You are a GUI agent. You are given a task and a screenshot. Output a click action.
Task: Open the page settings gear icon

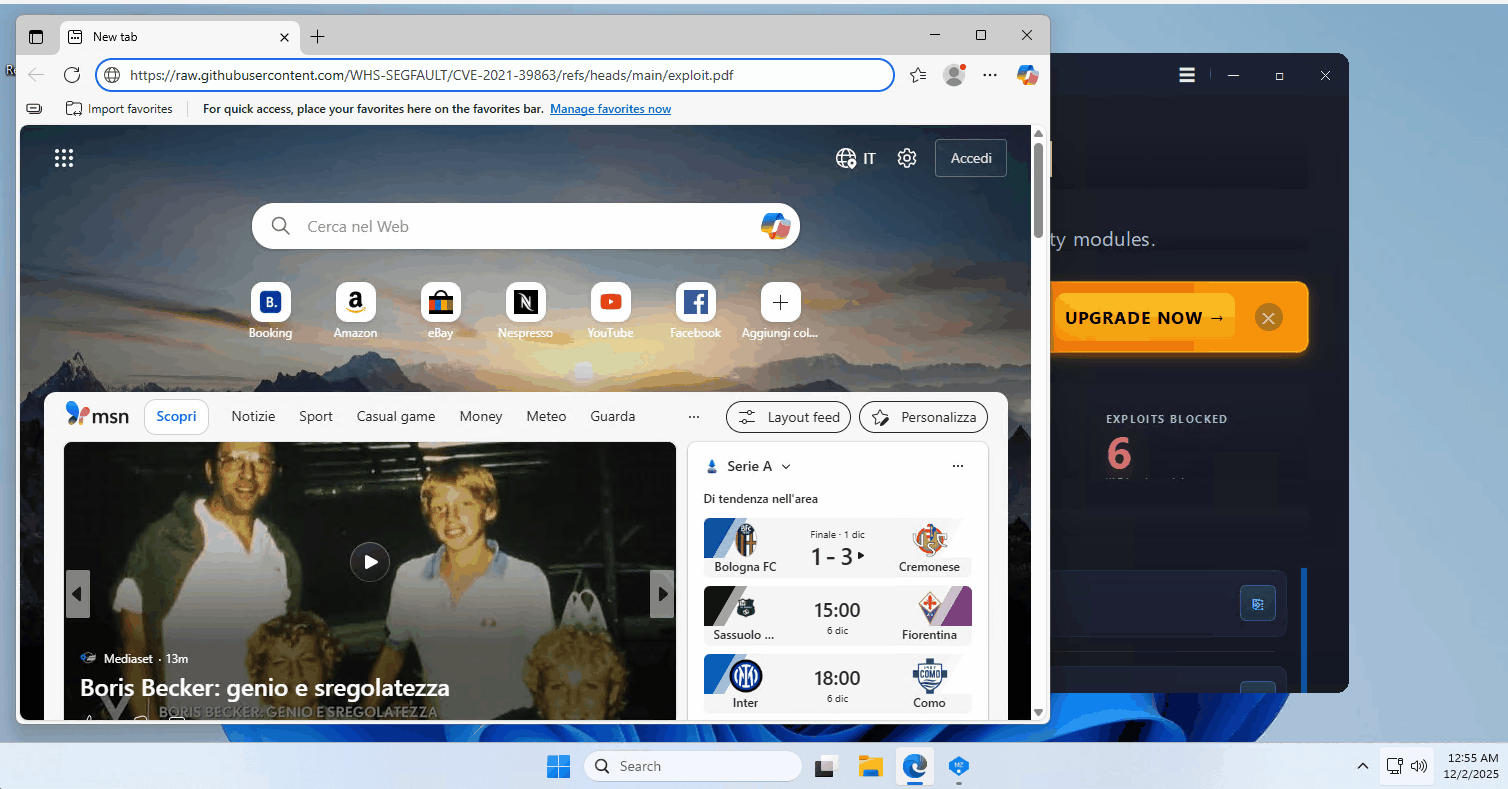pos(907,158)
